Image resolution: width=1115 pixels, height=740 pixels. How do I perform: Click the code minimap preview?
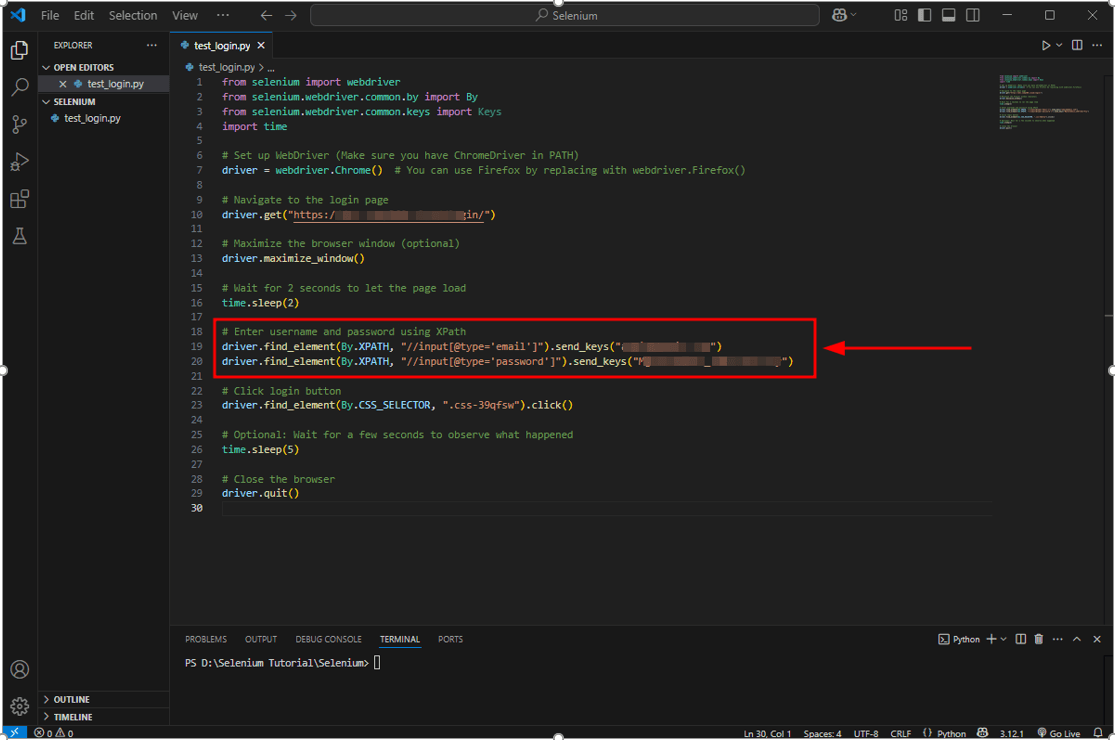coord(1043,102)
